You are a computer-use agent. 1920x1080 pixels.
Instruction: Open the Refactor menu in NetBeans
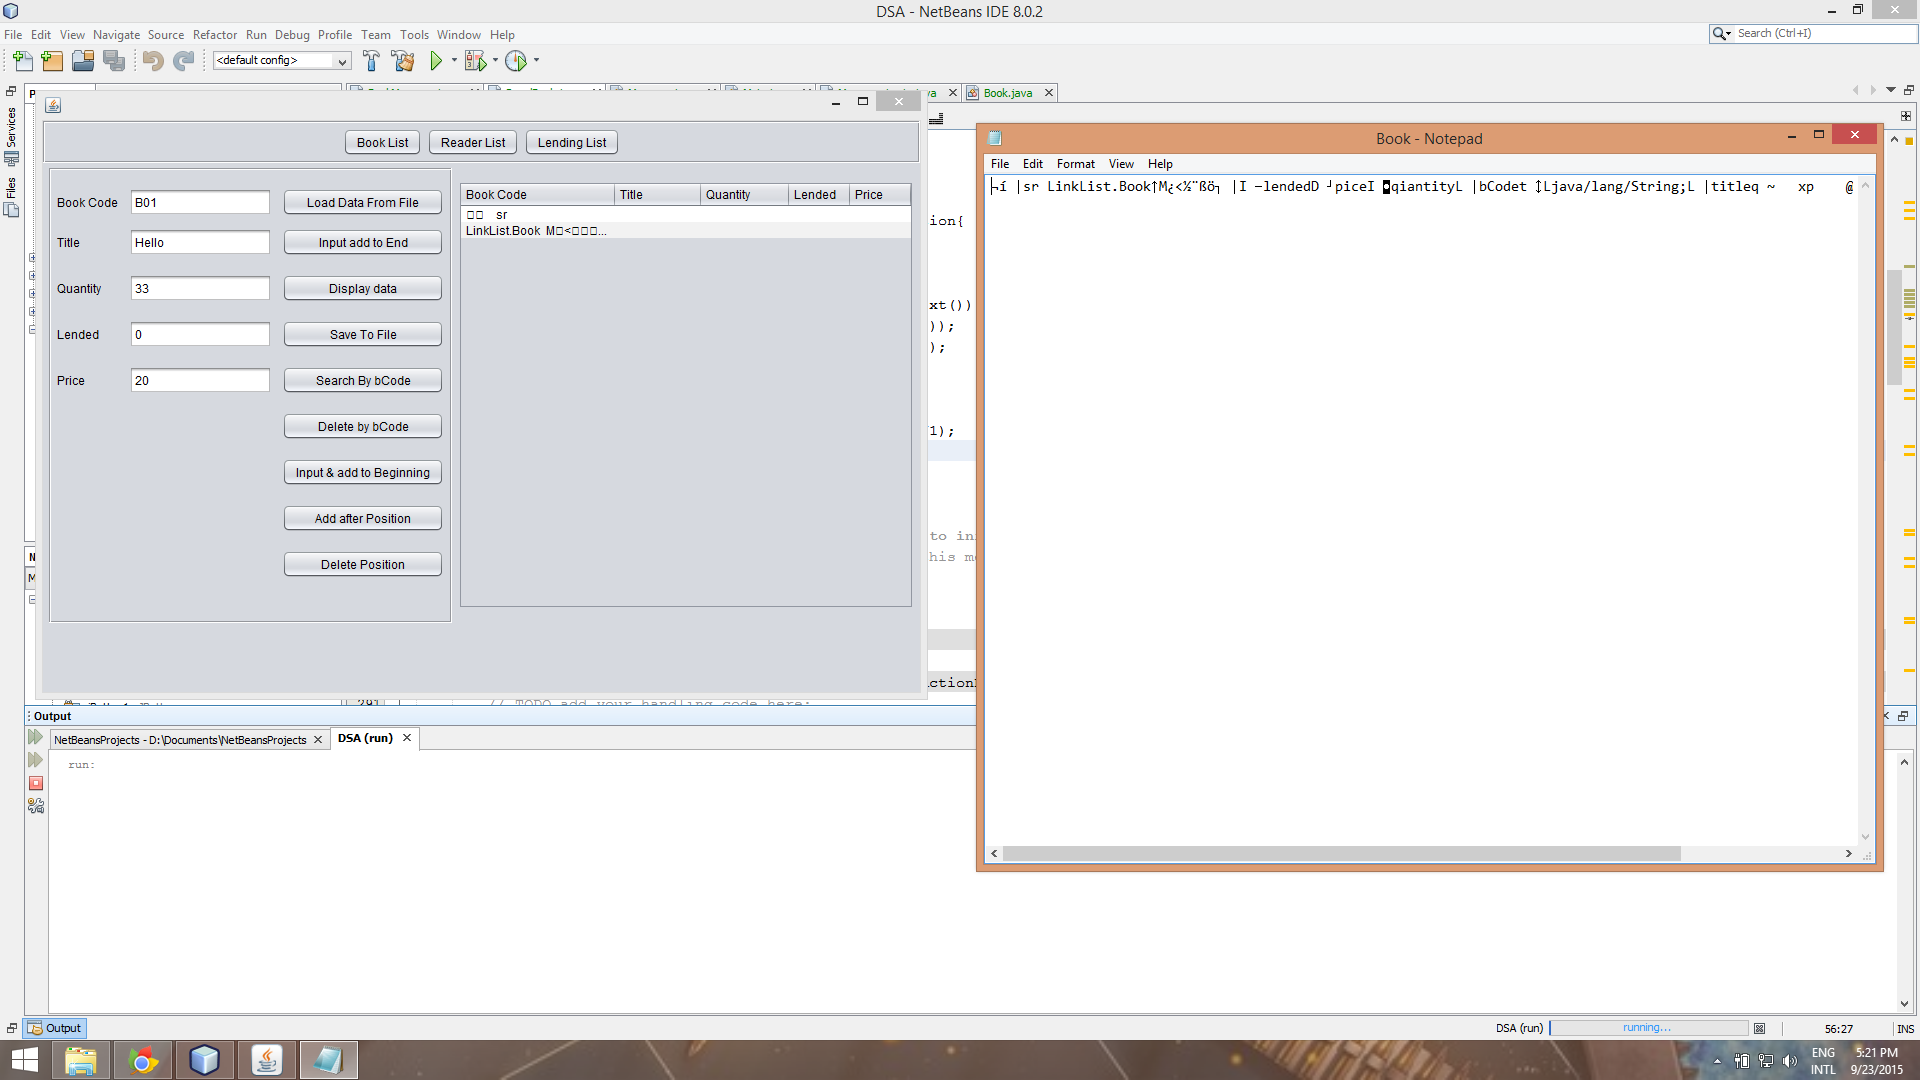(x=215, y=34)
